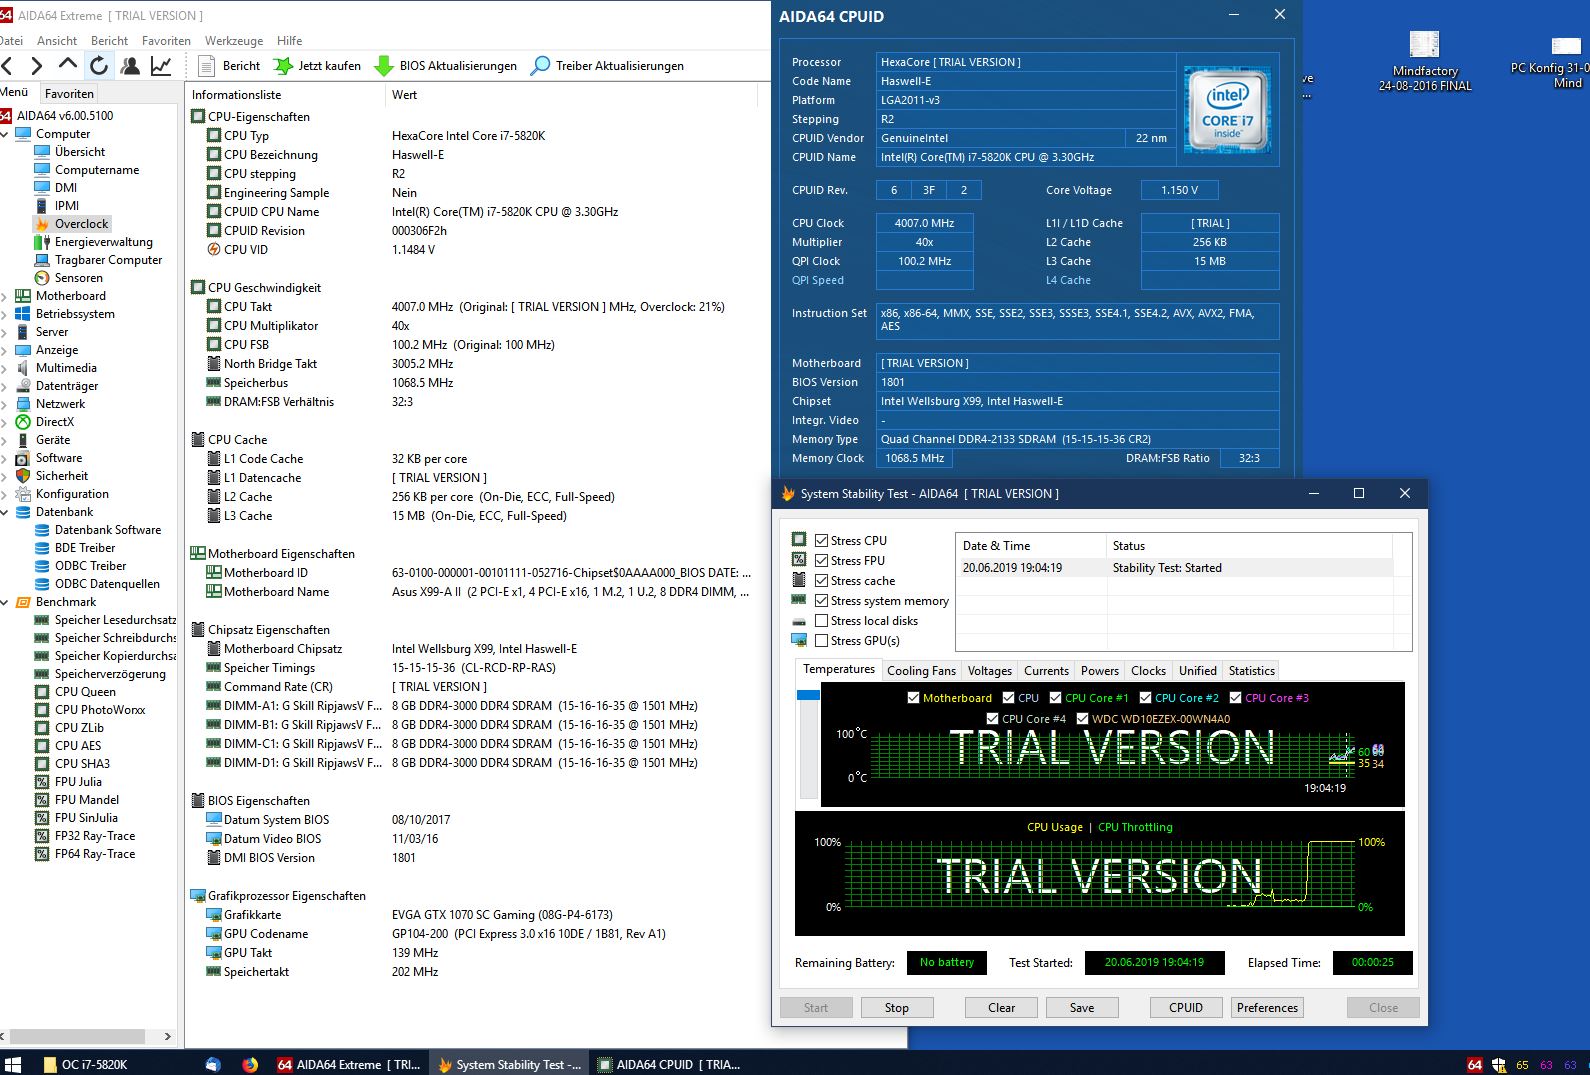Viewport: 1590px width, 1075px height.
Task: Toggle Stress system memory checkbox
Action: (821, 600)
